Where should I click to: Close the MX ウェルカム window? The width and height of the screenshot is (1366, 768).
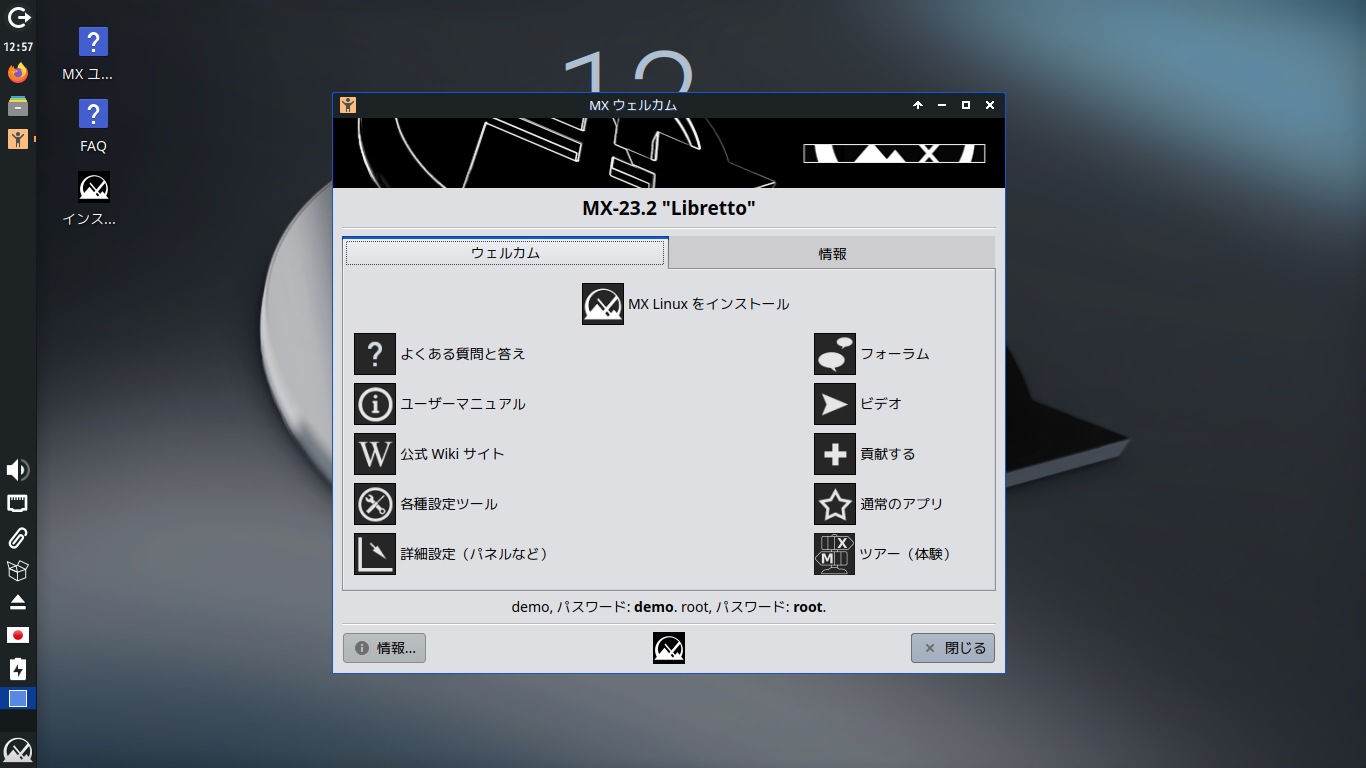(x=990, y=105)
